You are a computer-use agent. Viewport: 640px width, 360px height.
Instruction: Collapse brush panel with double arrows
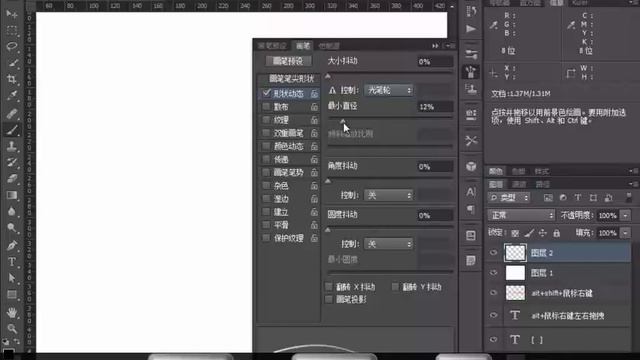pyautogui.click(x=436, y=46)
